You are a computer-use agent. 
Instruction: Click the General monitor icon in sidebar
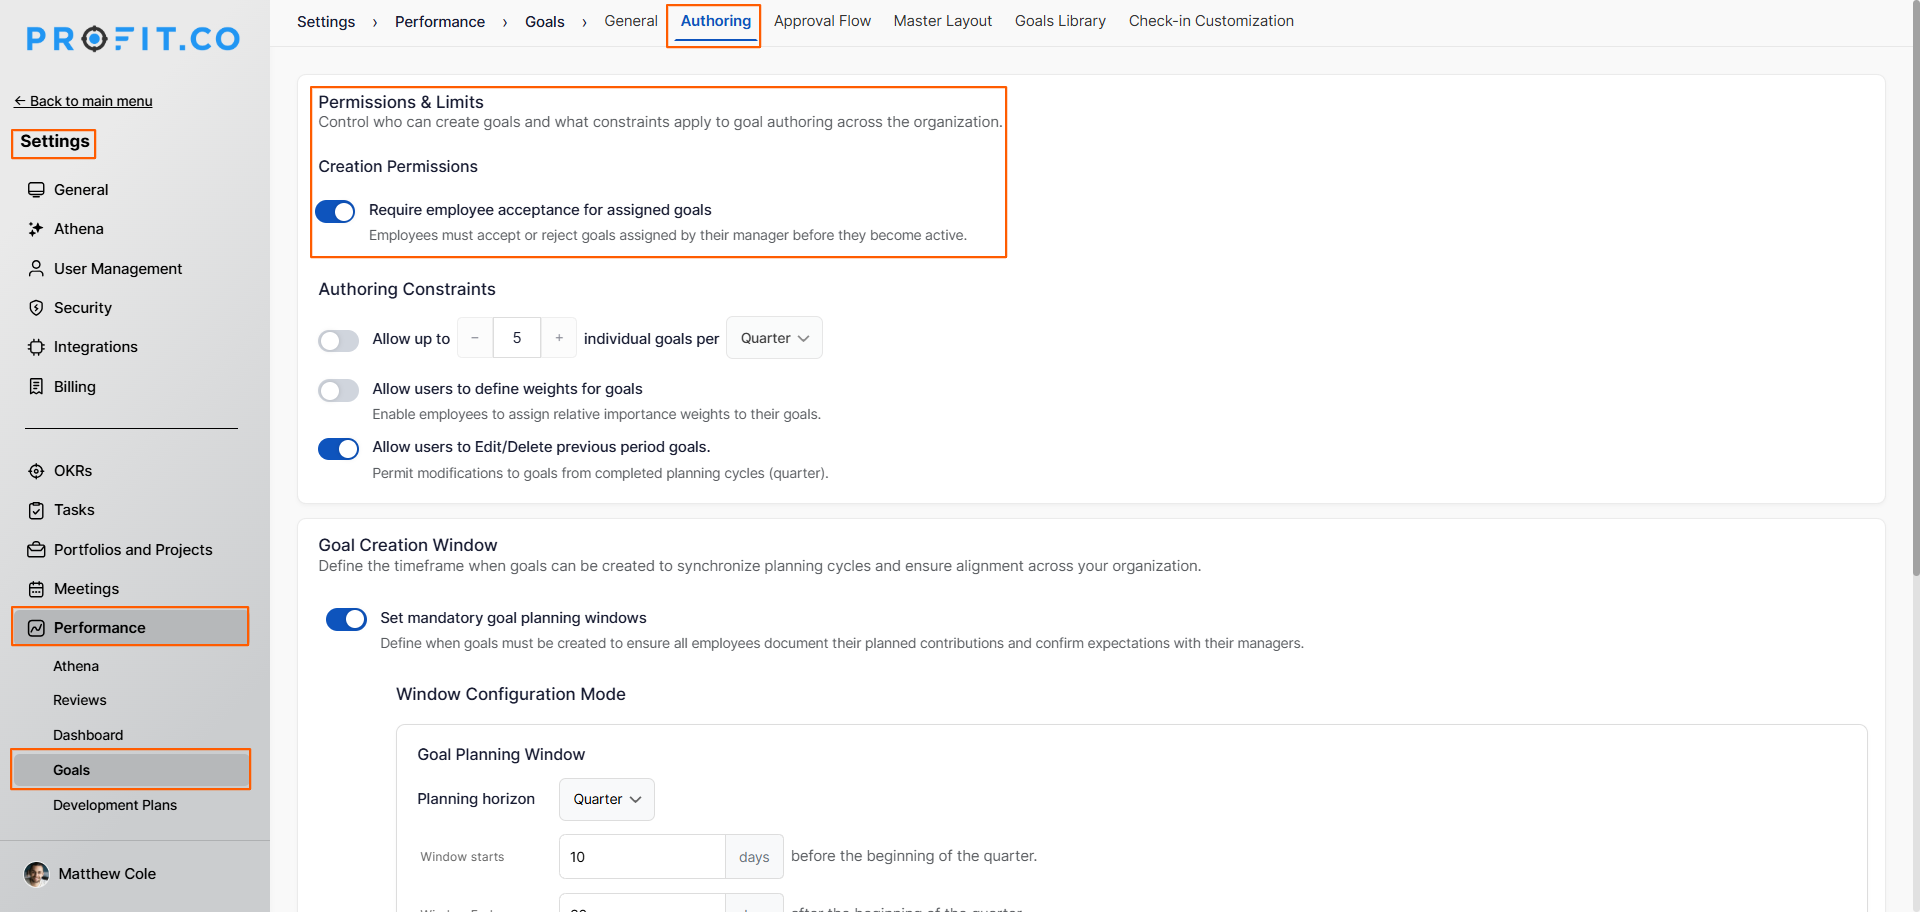pyautogui.click(x=36, y=190)
